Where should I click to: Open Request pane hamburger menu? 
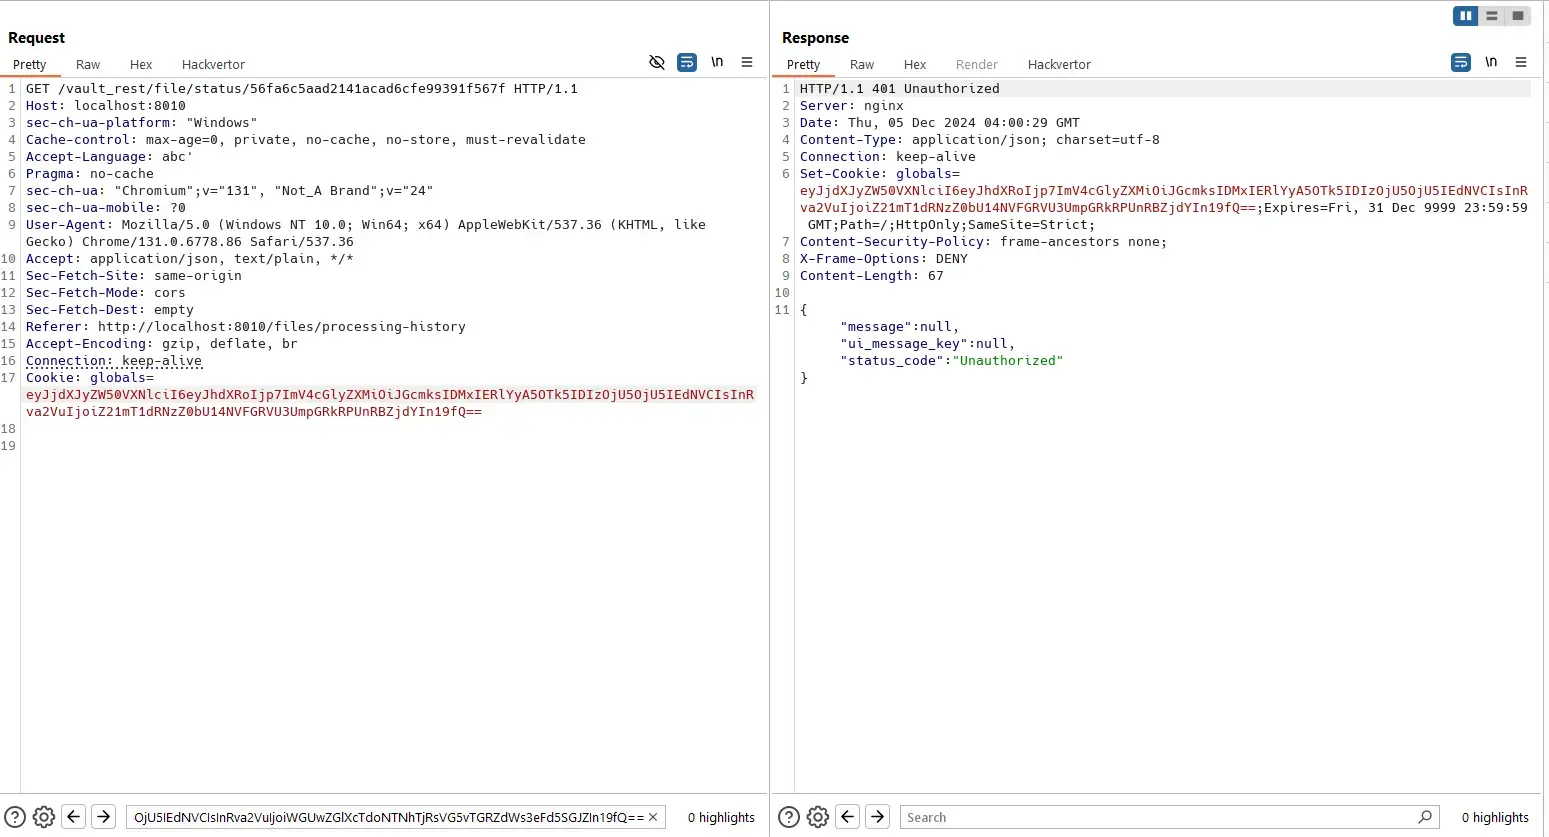click(x=747, y=62)
